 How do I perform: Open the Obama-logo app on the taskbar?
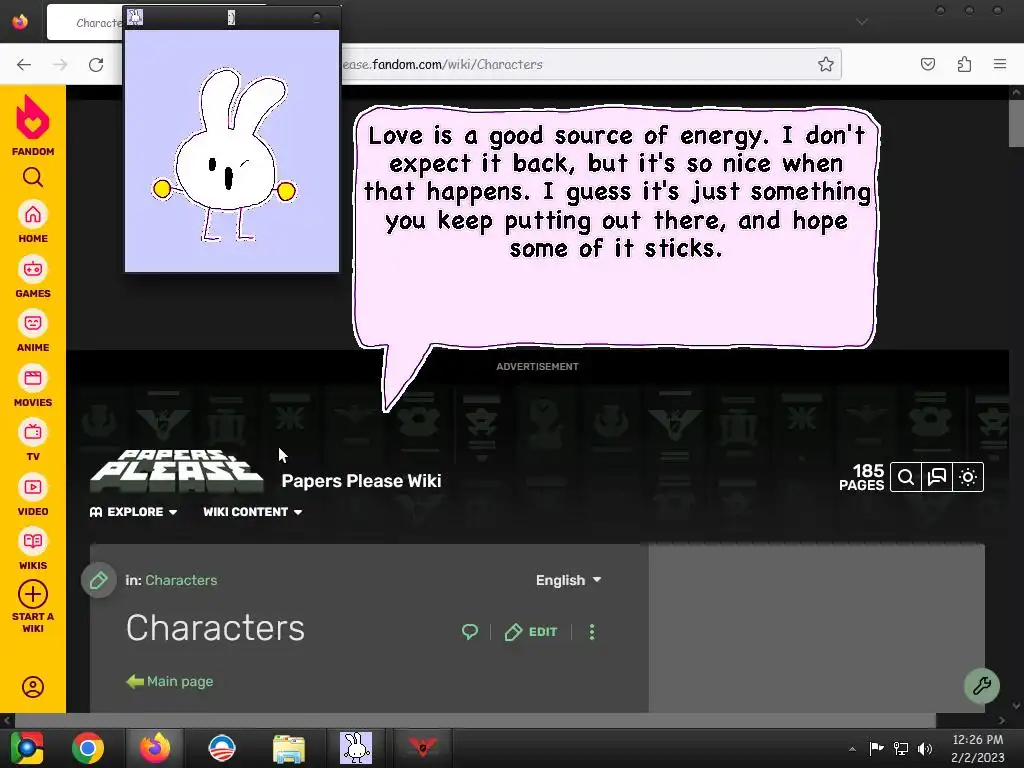[x=222, y=748]
